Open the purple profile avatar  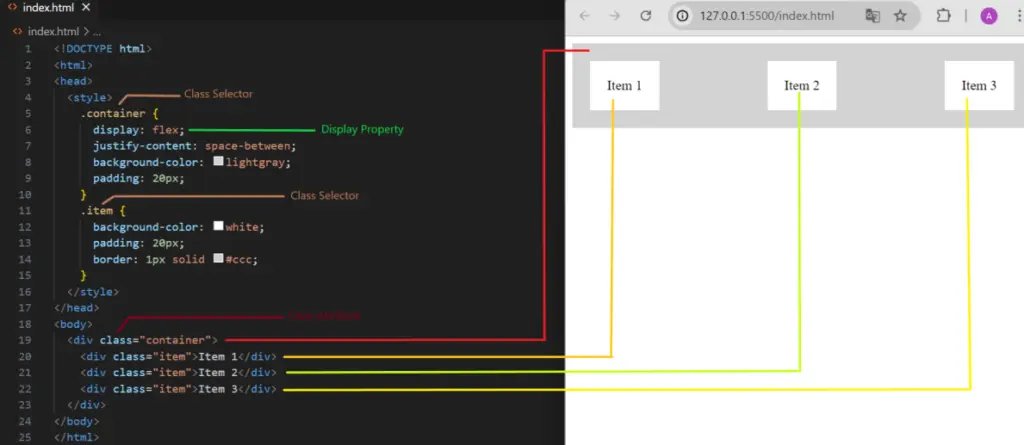[x=989, y=16]
